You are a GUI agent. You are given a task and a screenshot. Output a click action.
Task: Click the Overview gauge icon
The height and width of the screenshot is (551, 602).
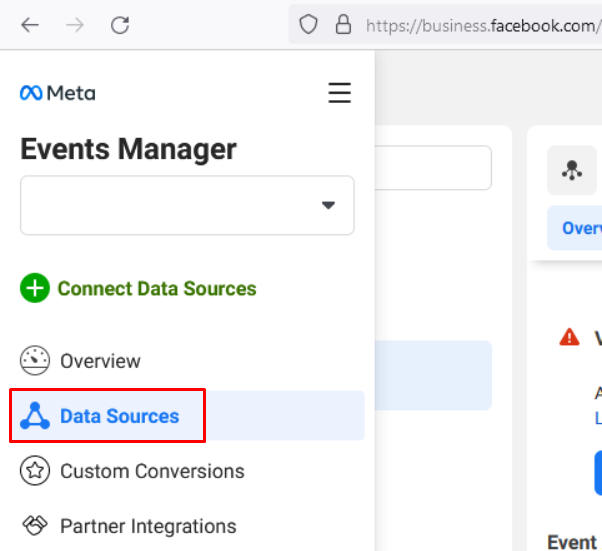pyautogui.click(x=35, y=361)
